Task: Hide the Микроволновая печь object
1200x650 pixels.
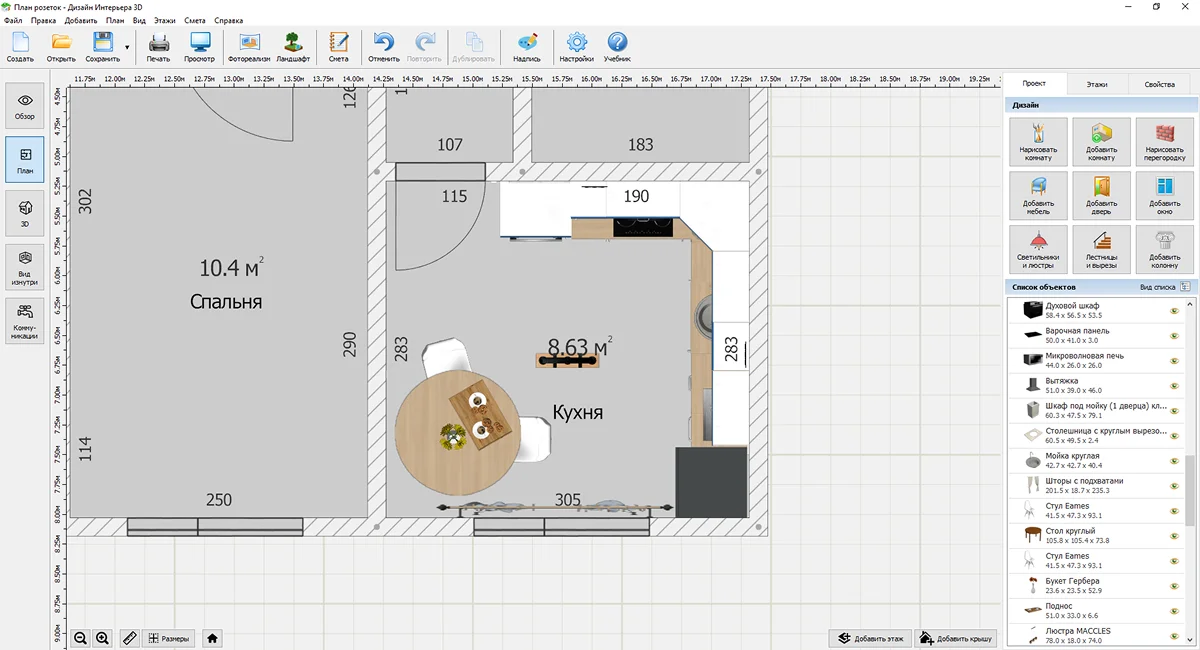Action: [1175, 360]
